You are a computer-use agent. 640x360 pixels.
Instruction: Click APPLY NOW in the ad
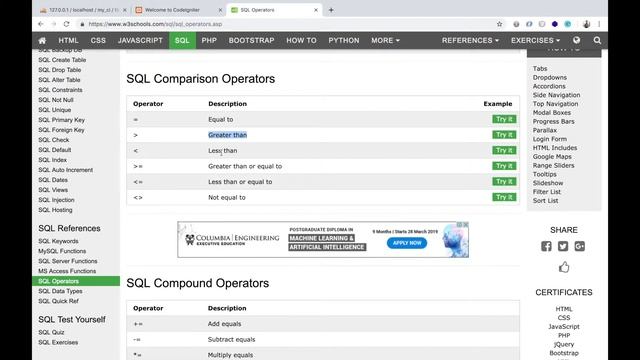tap(407, 243)
